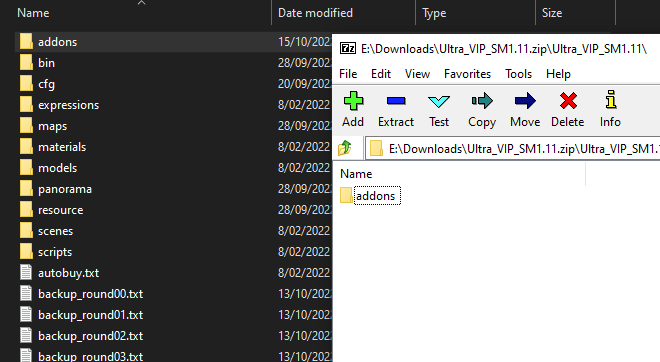Viewport: 660px width, 362px height.
Task: Click date 8/02/2022 in expressions row
Action: tap(304, 105)
